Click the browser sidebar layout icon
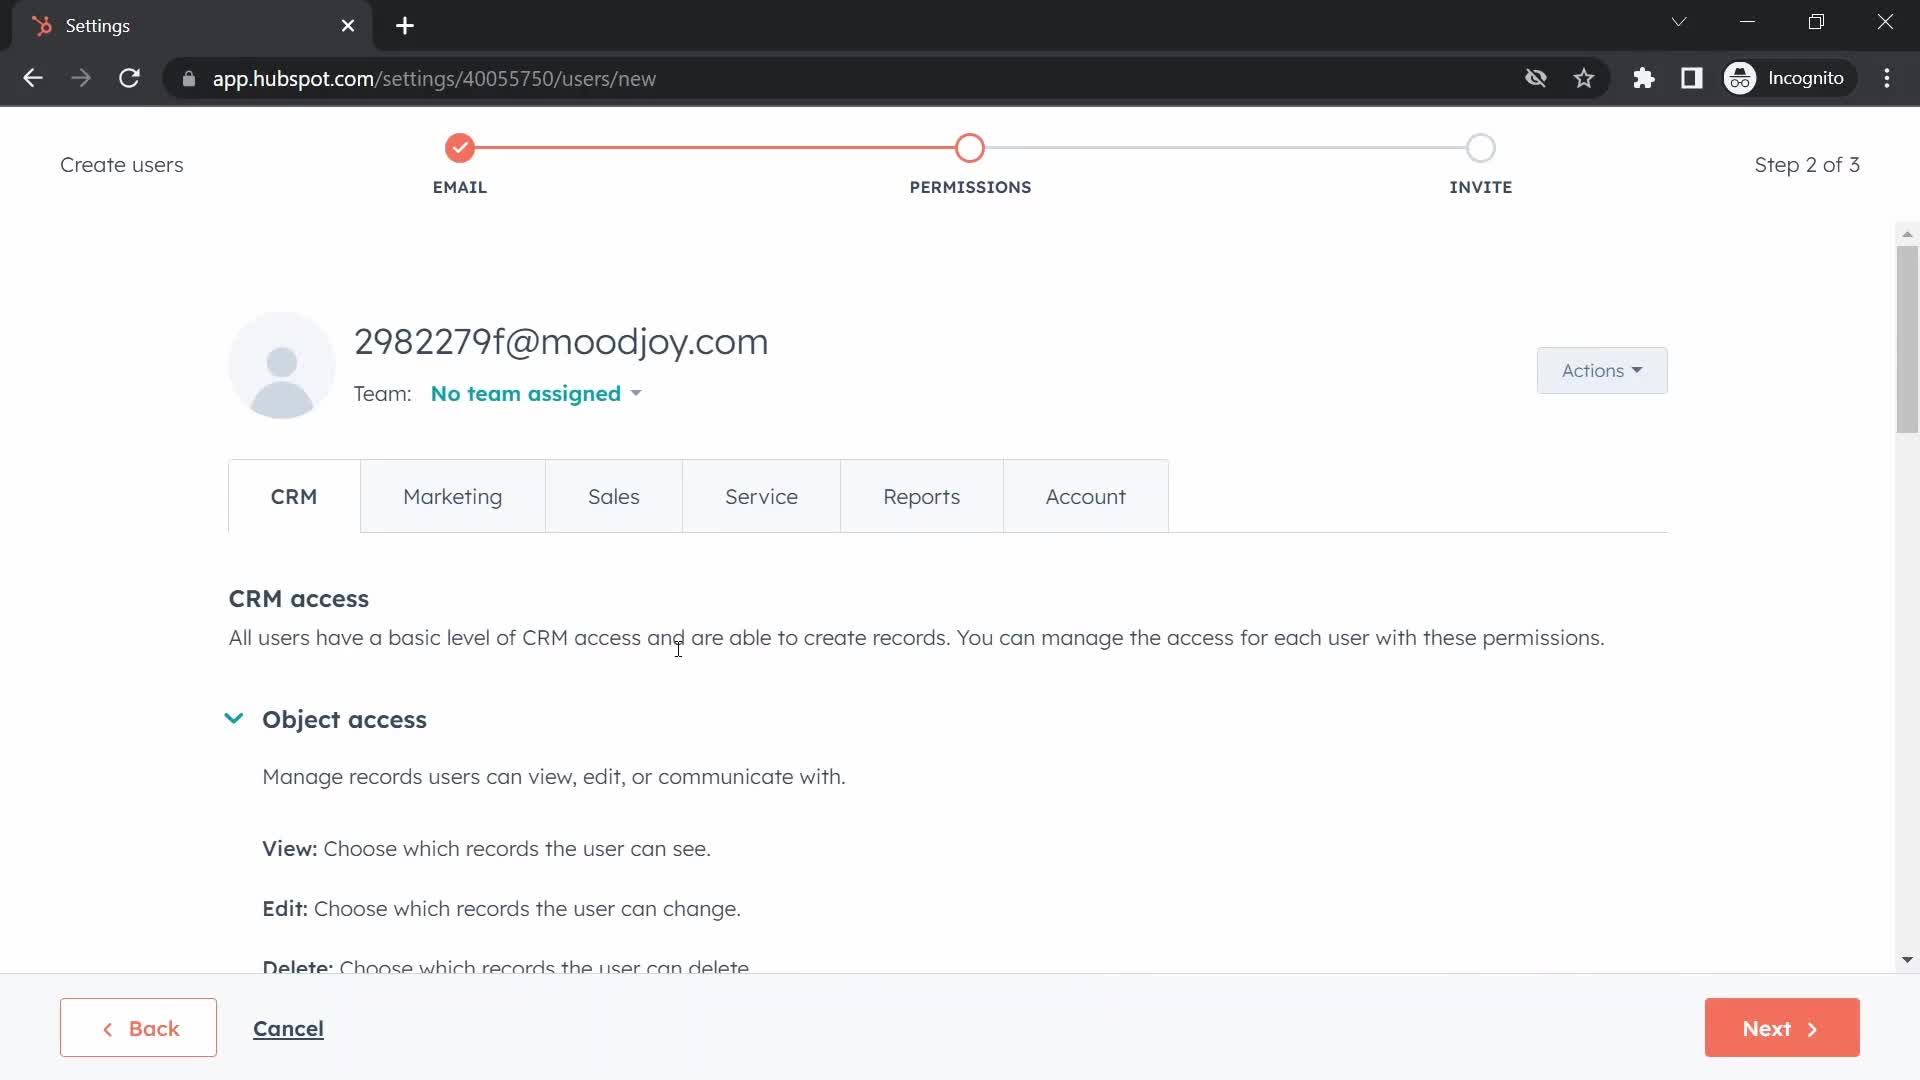This screenshot has height=1080, width=1920. click(x=1693, y=78)
